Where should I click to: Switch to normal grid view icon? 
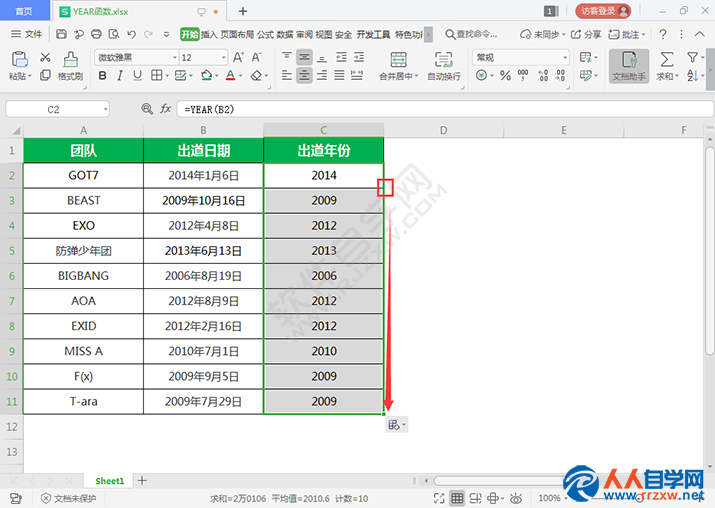point(457,498)
